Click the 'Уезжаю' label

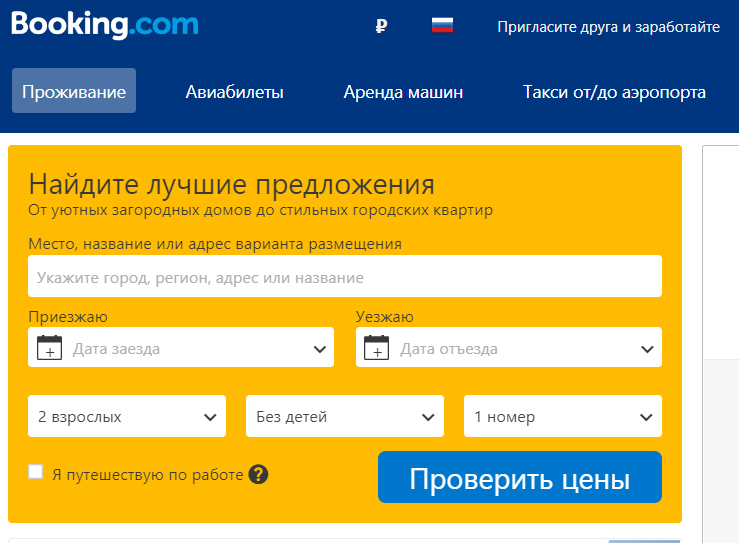coord(385,317)
